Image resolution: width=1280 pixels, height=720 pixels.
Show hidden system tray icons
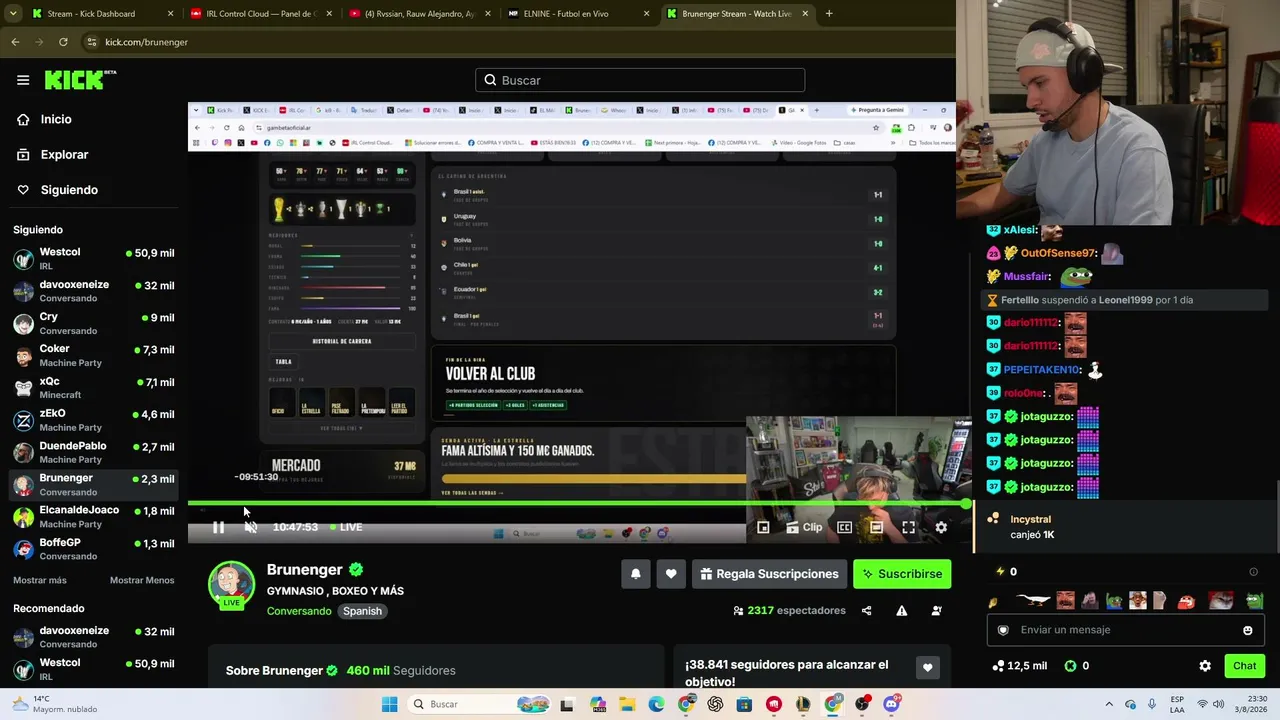(1108, 704)
